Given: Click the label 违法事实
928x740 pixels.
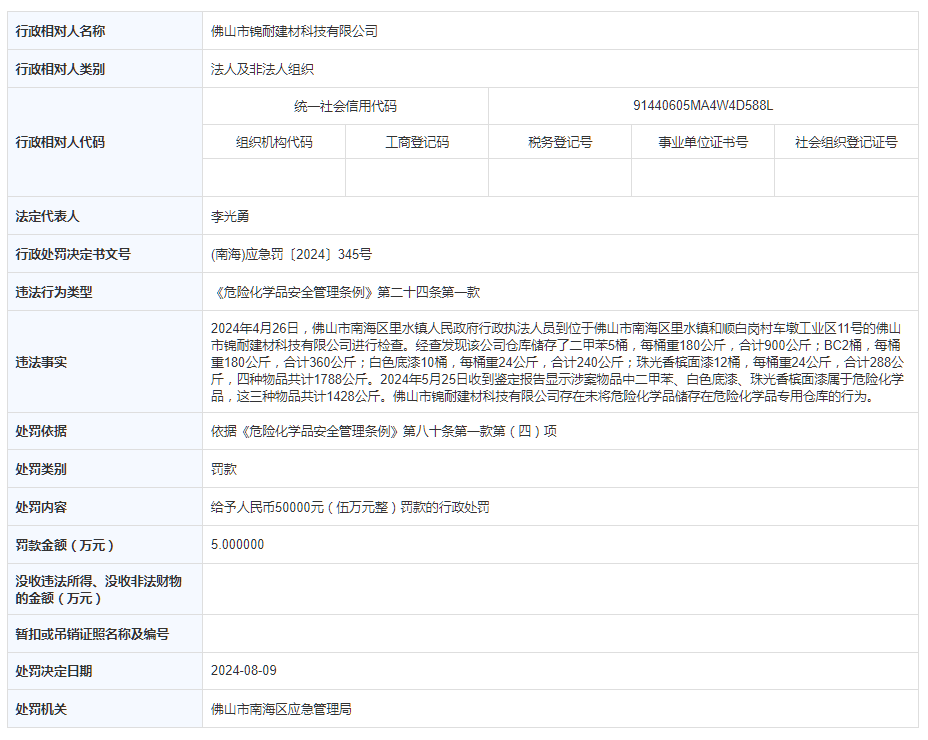Looking at the screenshot, I should coord(41,362).
